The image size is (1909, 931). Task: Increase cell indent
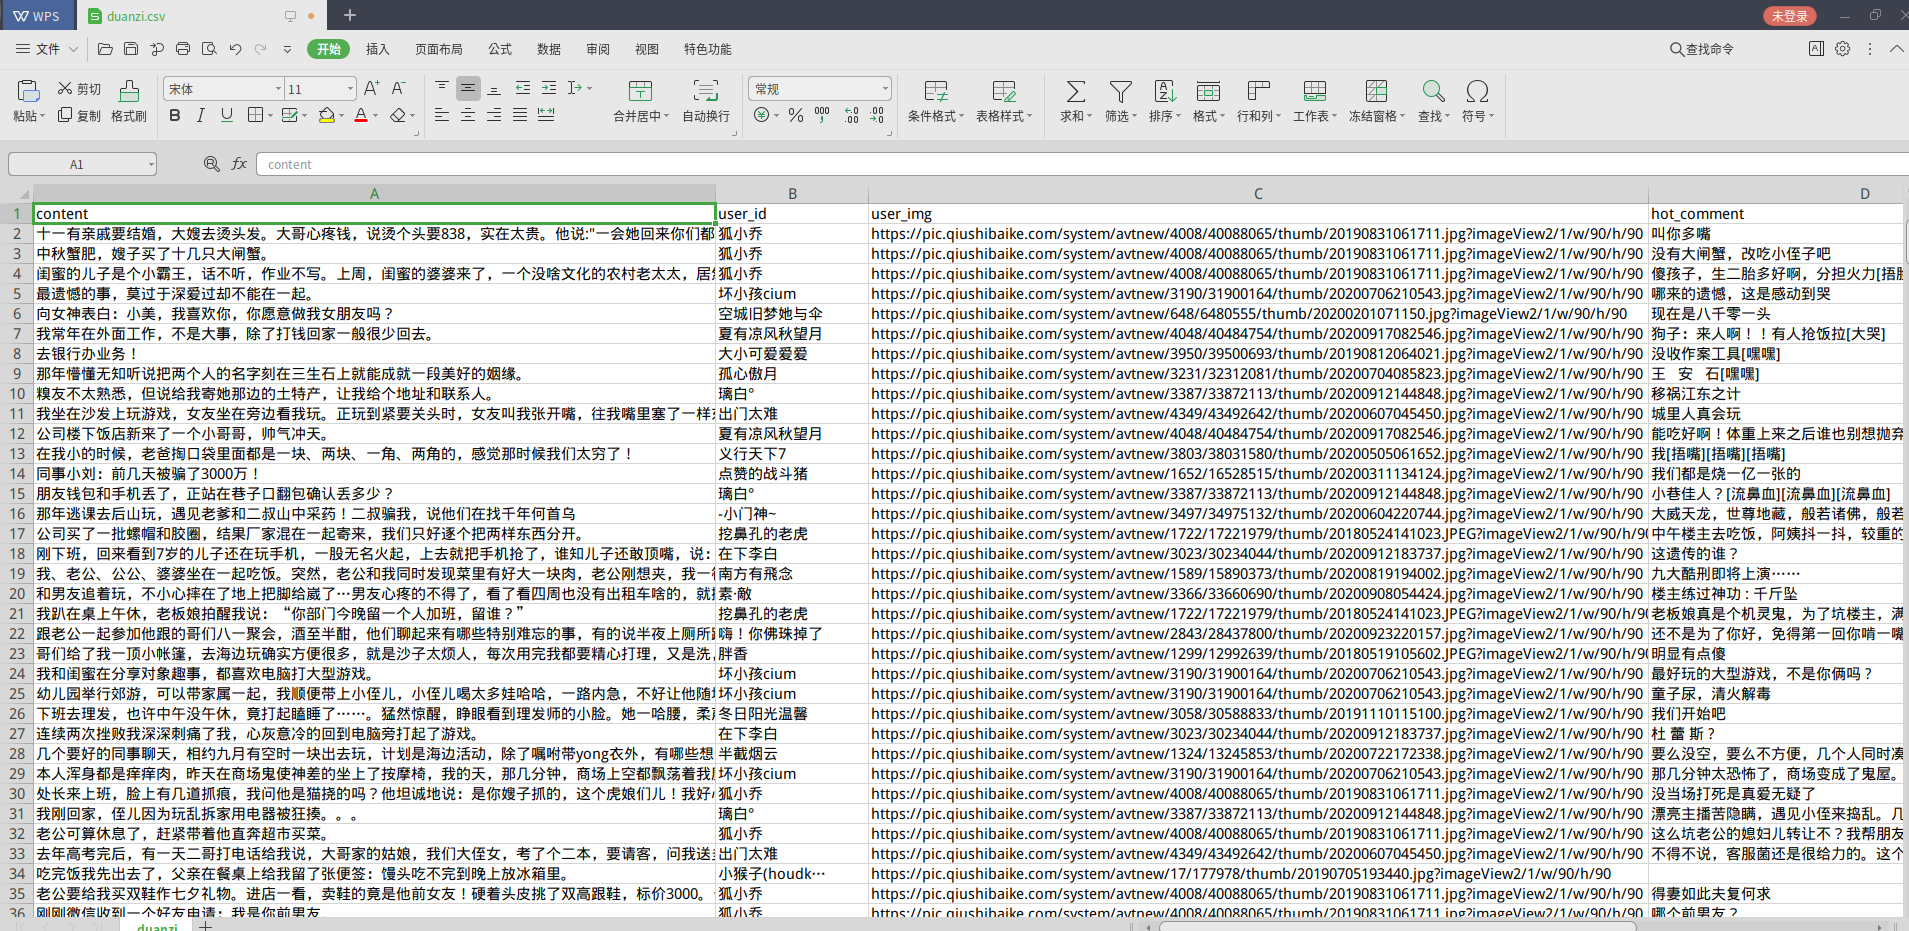click(x=549, y=89)
